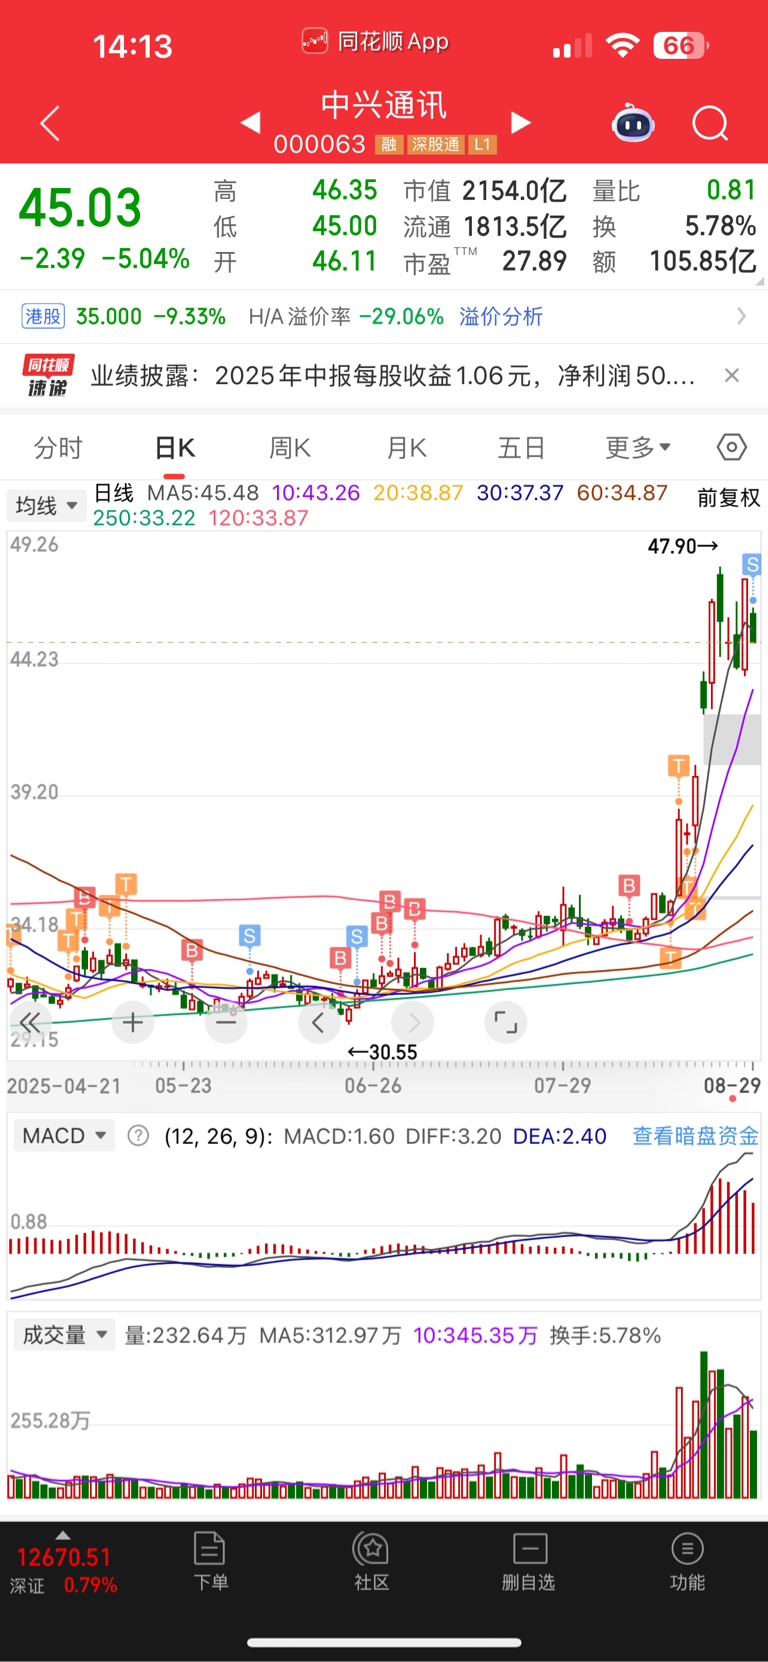Switch to 周K tab

(290, 447)
